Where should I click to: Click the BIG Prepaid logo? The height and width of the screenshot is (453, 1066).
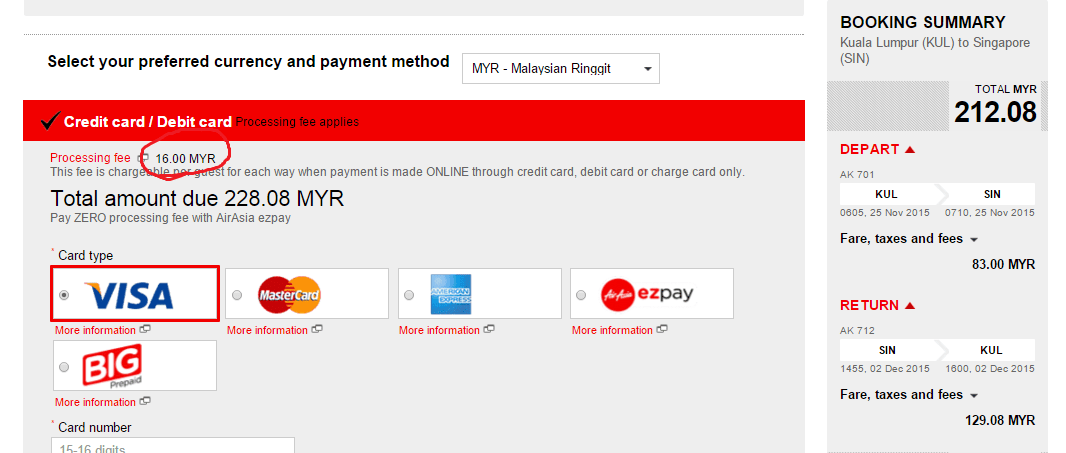[111, 366]
